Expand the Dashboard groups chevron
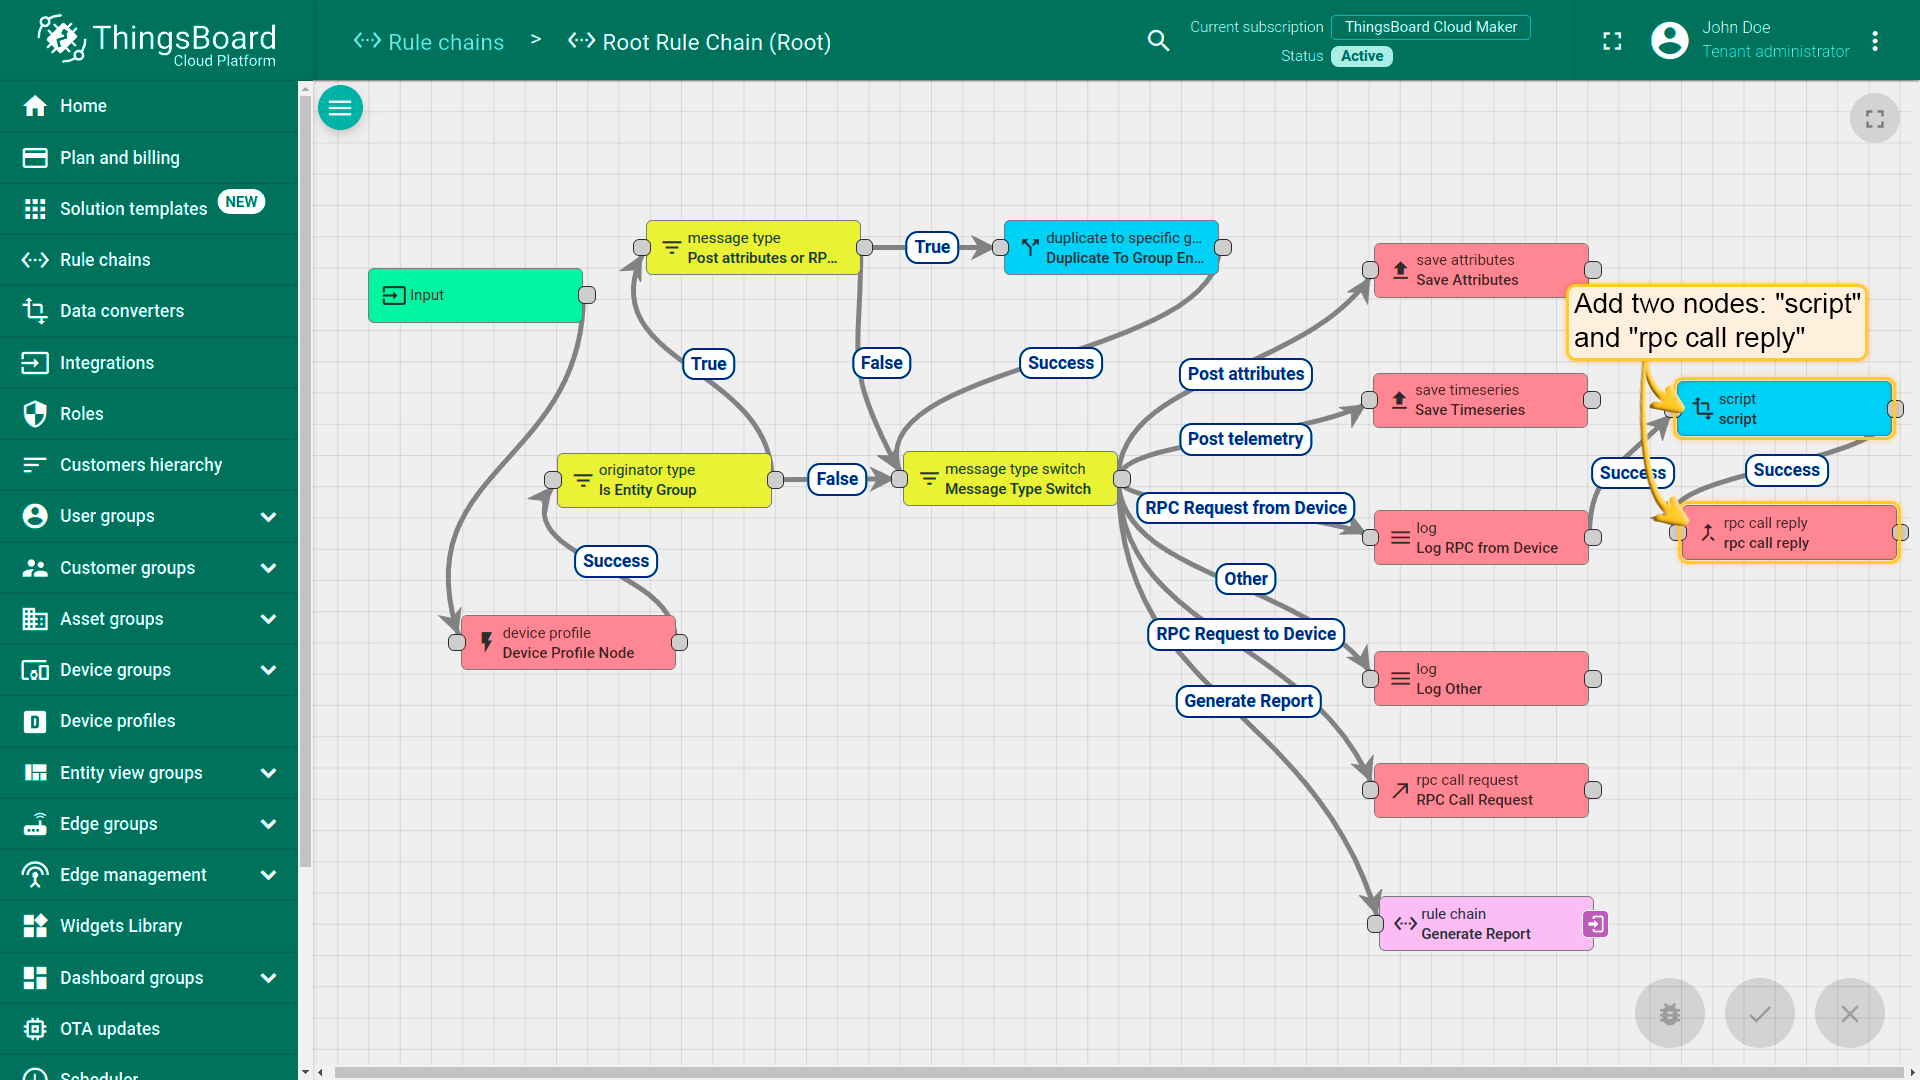 coord(268,978)
